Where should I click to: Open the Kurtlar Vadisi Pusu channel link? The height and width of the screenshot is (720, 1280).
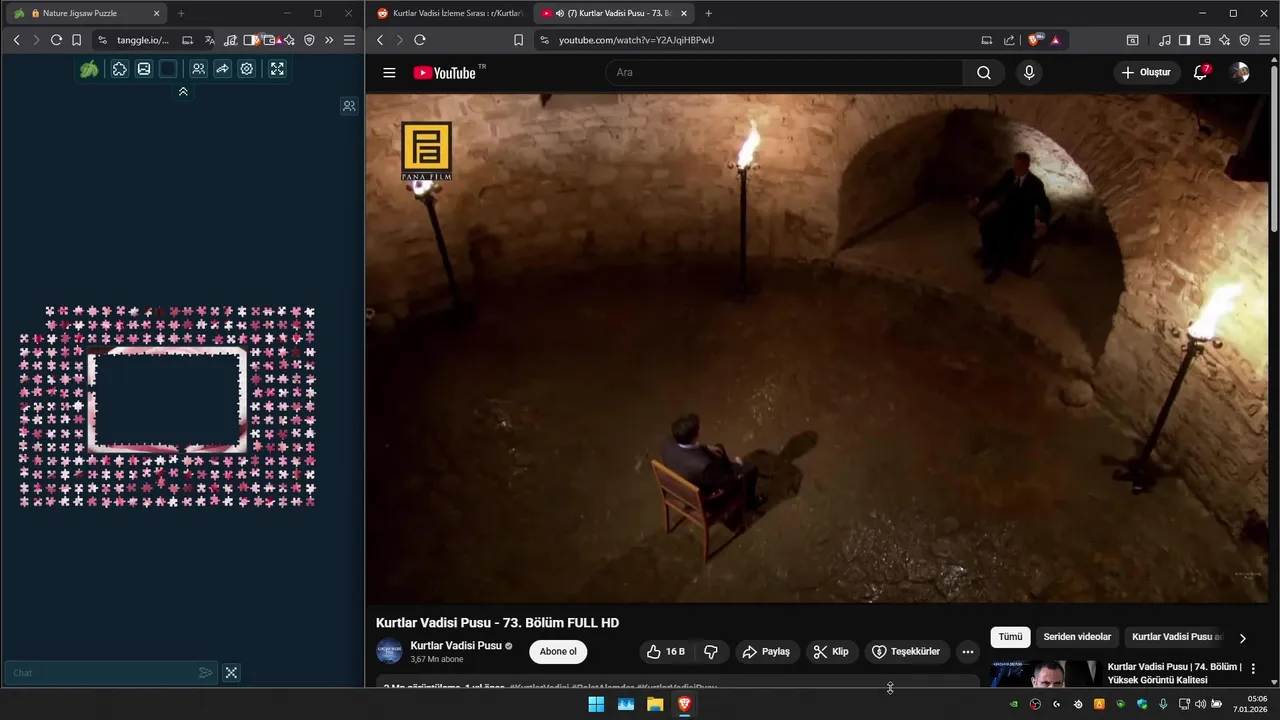456,646
